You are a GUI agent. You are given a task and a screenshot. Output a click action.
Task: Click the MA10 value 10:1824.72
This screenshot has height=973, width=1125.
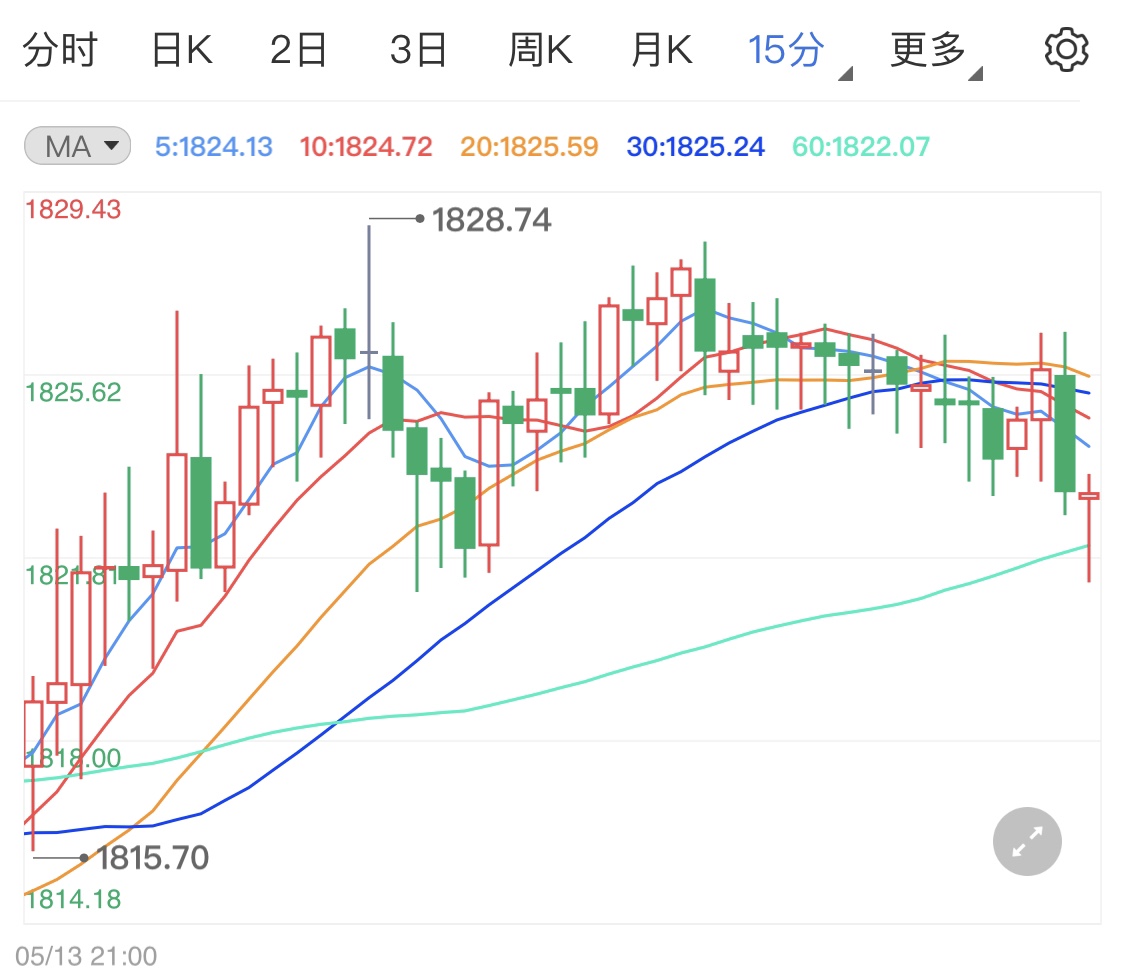point(366,147)
